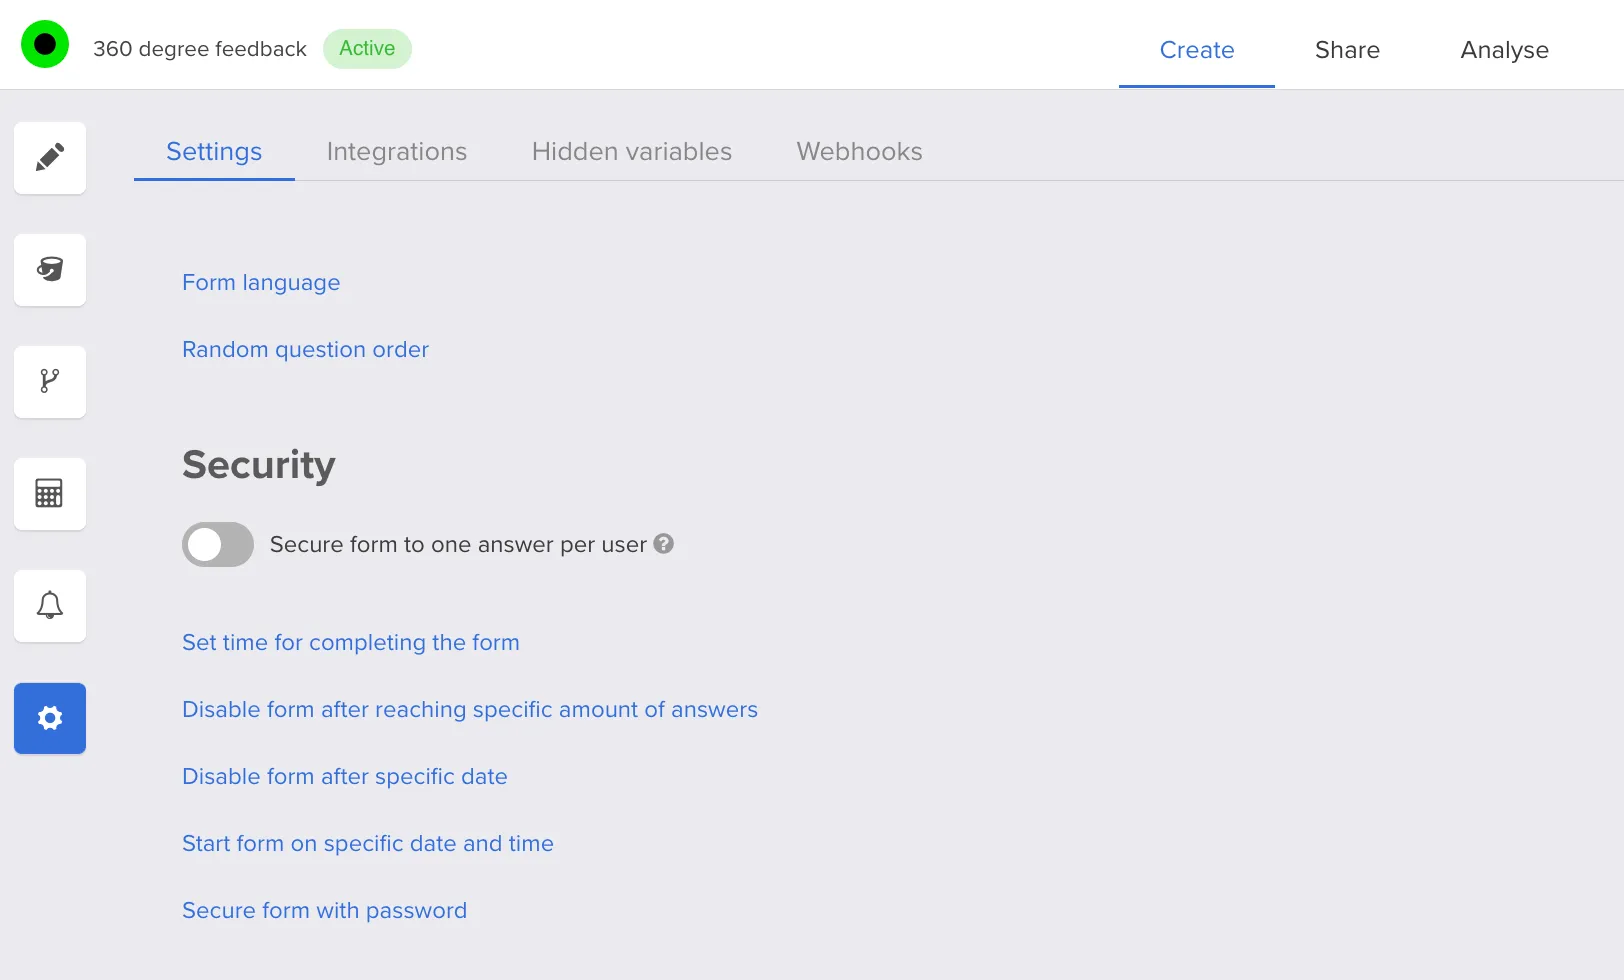
Task: Select the gear settings sidebar icon
Action: (50, 718)
